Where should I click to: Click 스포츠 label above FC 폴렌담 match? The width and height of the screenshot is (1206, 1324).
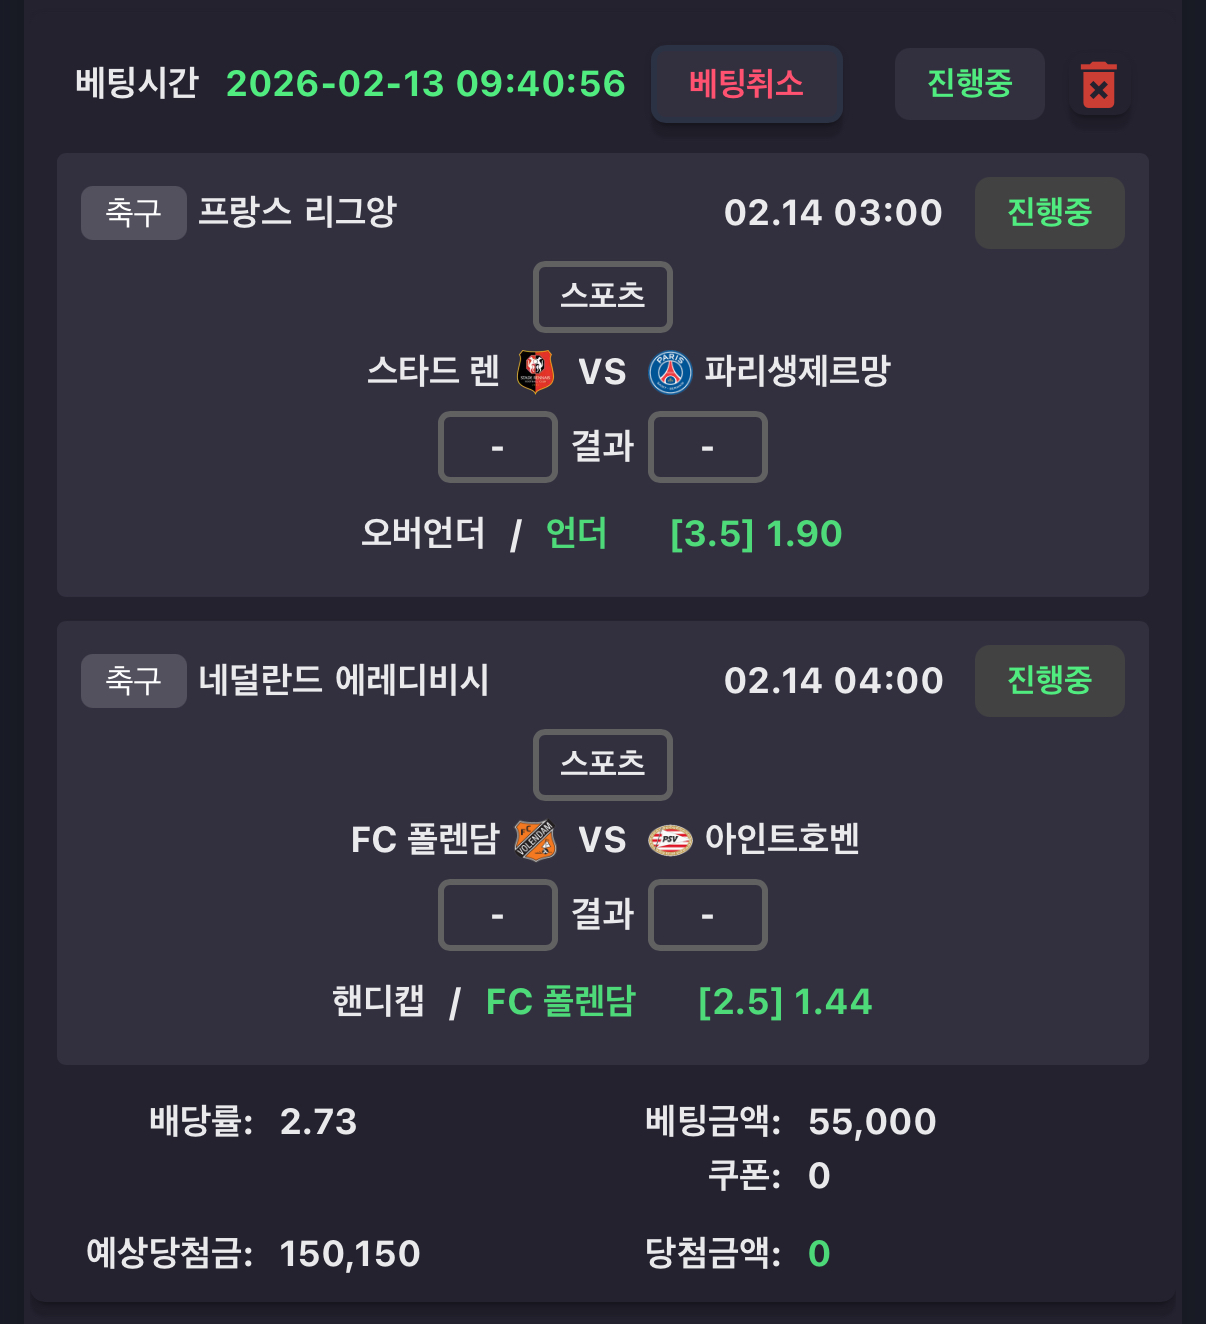(602, 765)
